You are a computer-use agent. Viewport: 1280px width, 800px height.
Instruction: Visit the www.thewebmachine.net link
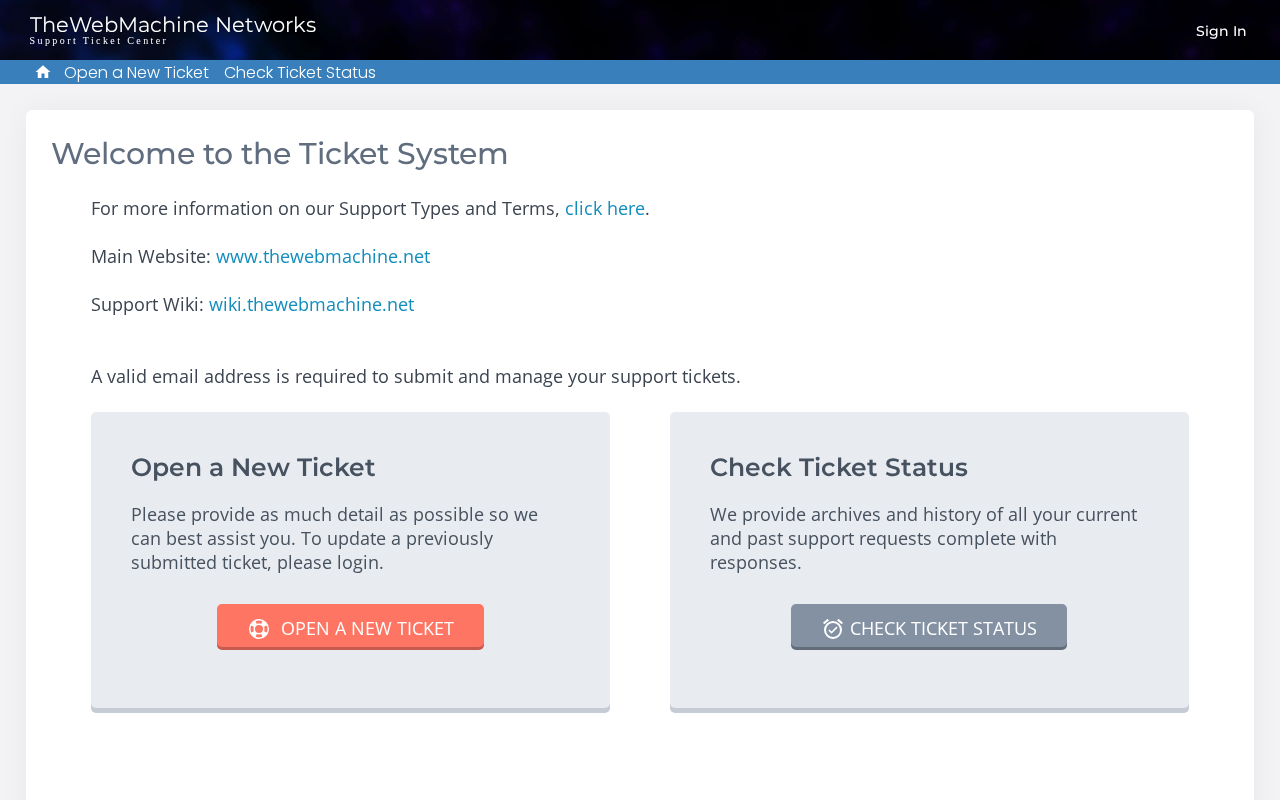[323, 256]
